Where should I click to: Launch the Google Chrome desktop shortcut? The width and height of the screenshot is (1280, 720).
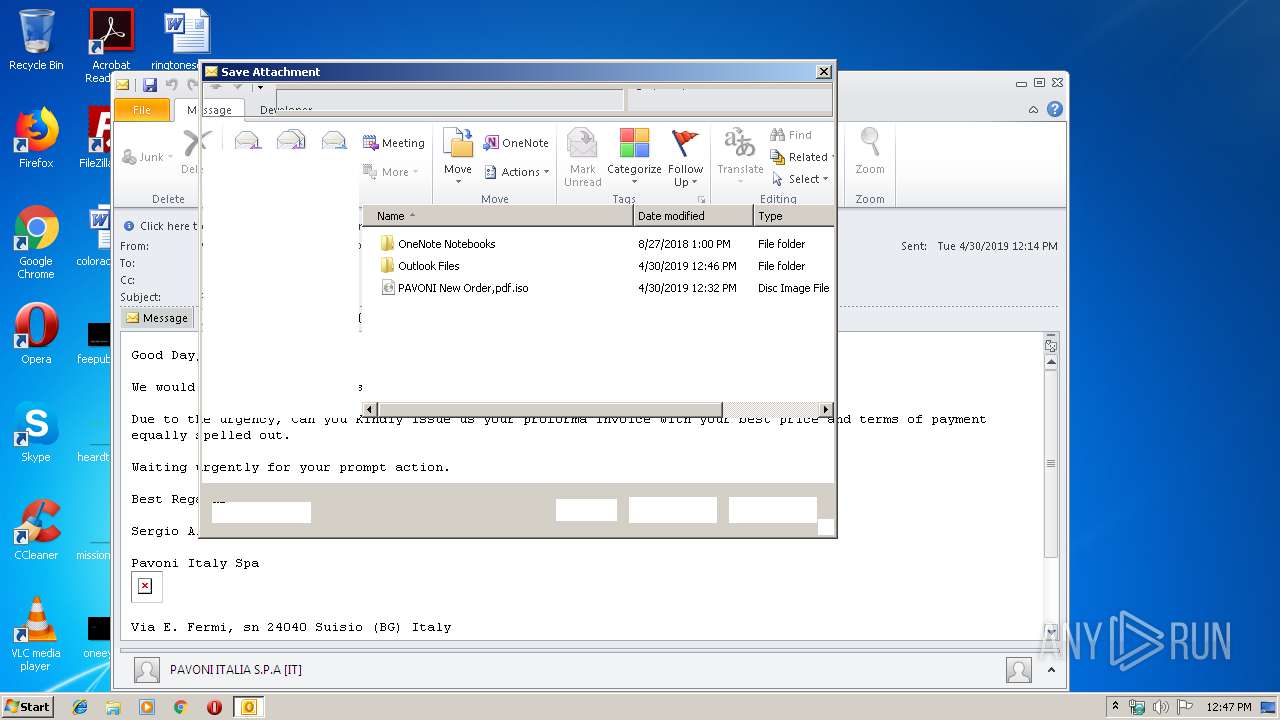36,242
